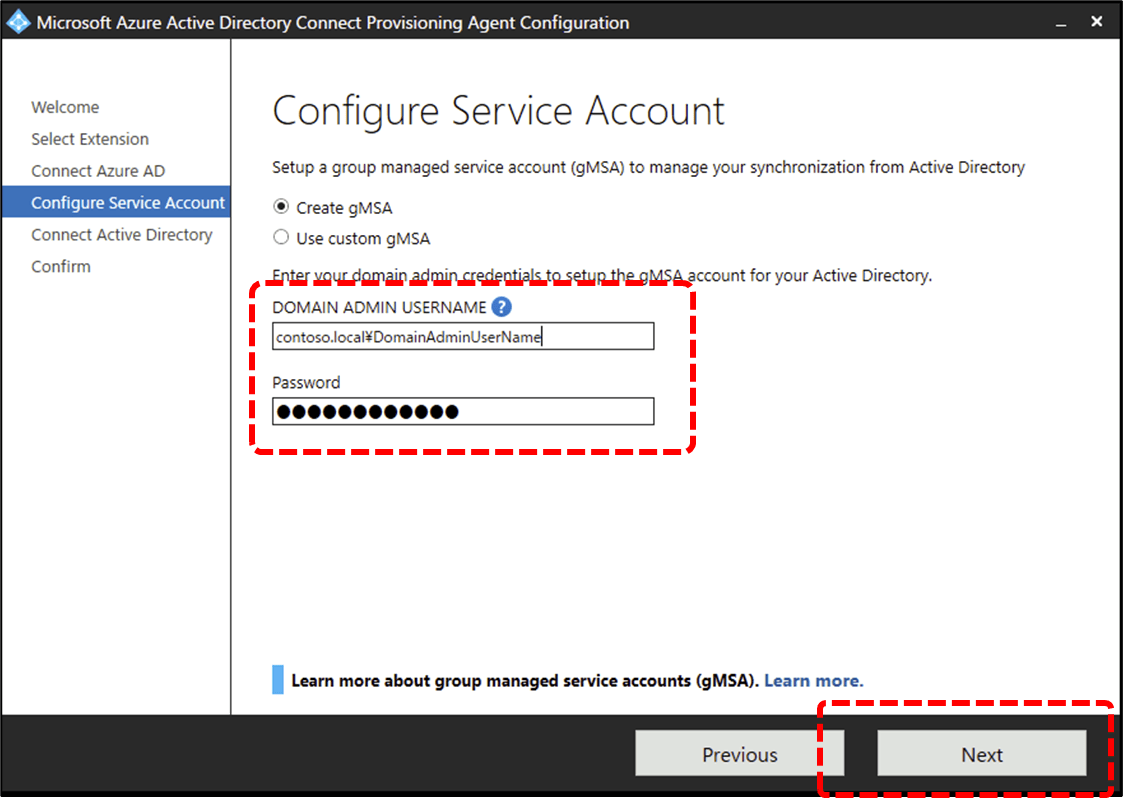This screenshot has height=798, width=1123.
Task: Click the window title text in title bar
Action: pos(332,23)
